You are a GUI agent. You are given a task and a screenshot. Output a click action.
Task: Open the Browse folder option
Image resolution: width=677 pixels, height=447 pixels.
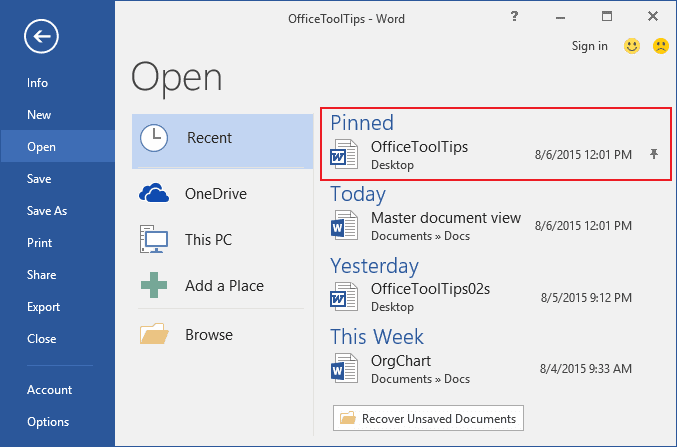[x=154, y=335]
